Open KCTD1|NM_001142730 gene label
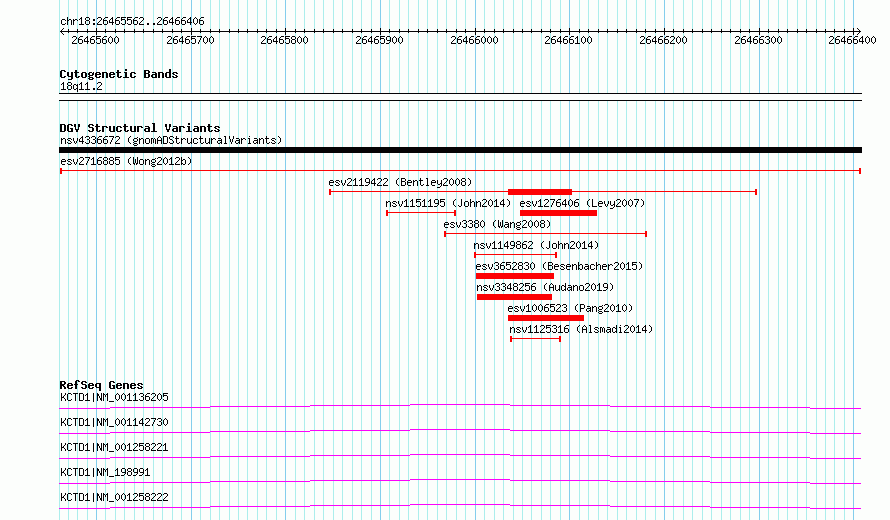The height and width of the screenshot is (520, 890). [x=114, y=422]
